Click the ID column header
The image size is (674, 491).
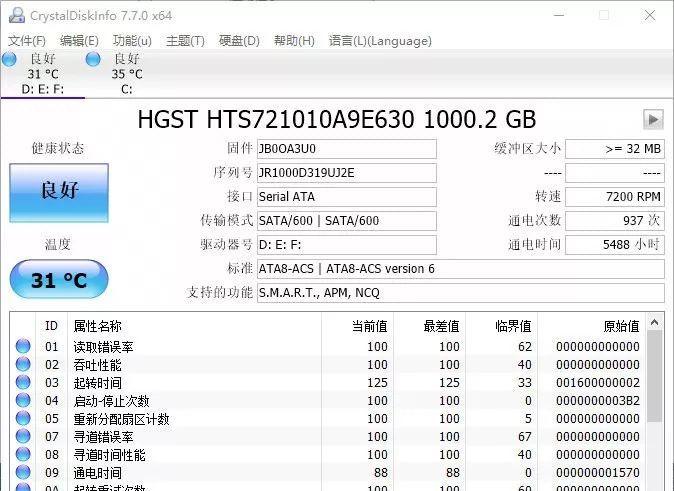click(51, 326)
